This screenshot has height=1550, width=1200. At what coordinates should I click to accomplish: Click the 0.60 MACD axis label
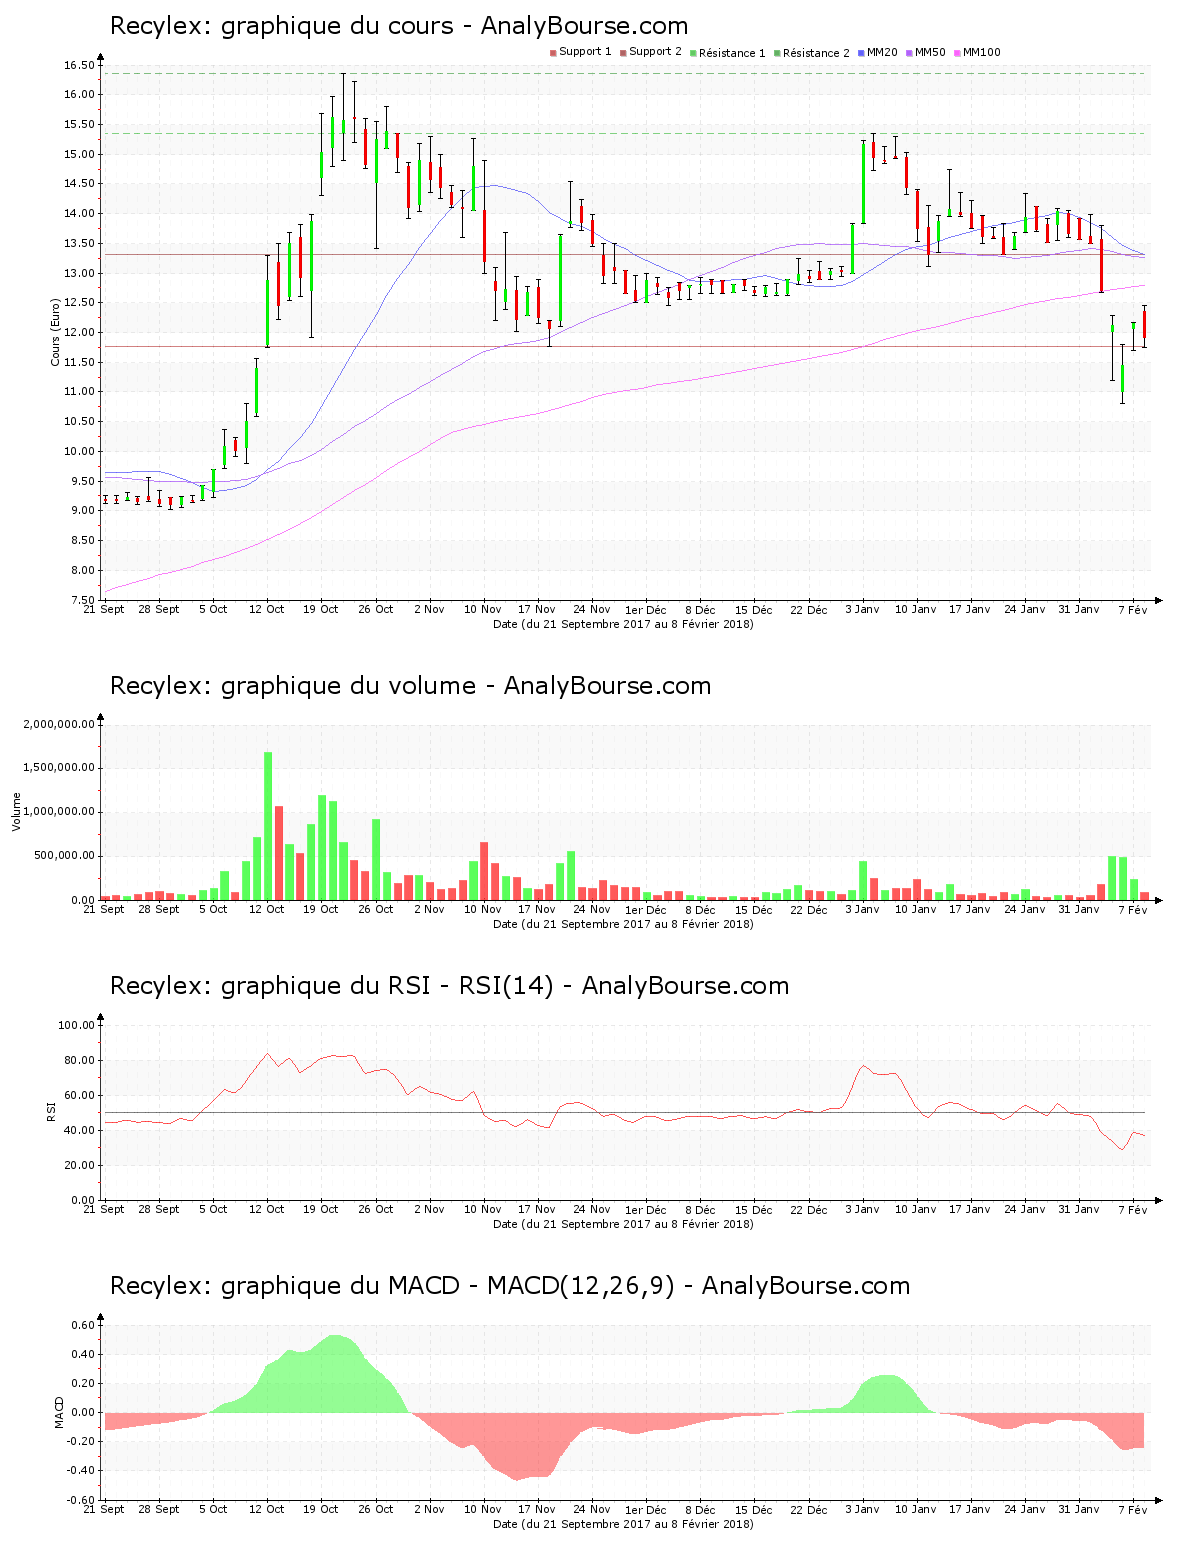click(84, 1325)
